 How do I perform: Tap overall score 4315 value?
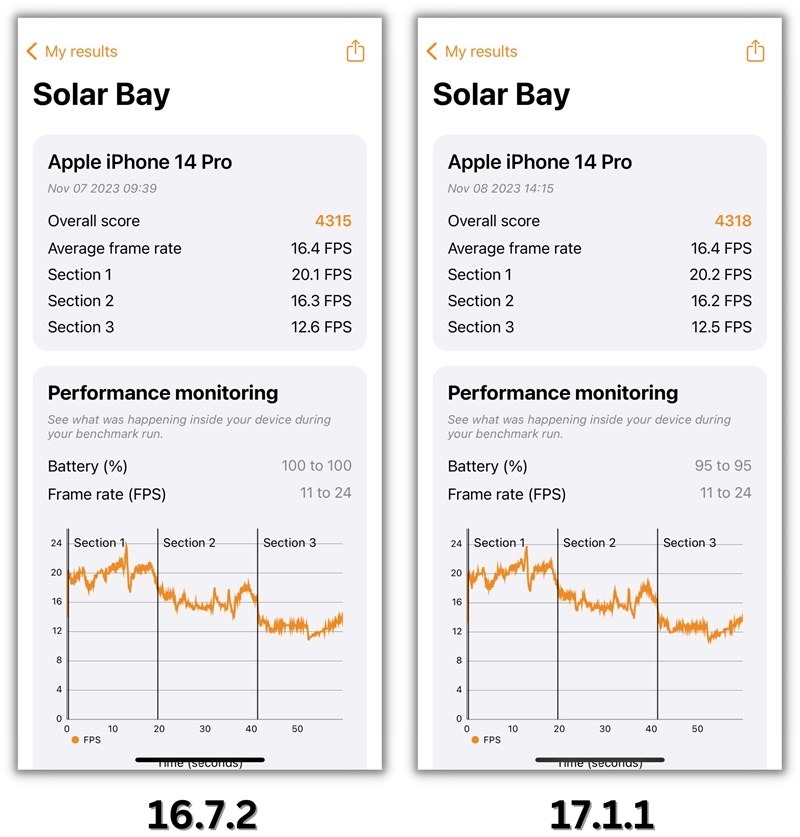click(x=333, y=221)
